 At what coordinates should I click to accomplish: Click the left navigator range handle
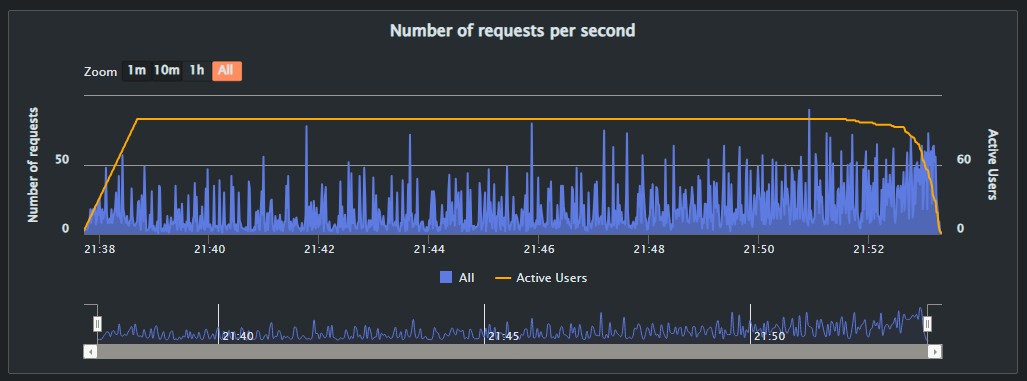point(97,323)
